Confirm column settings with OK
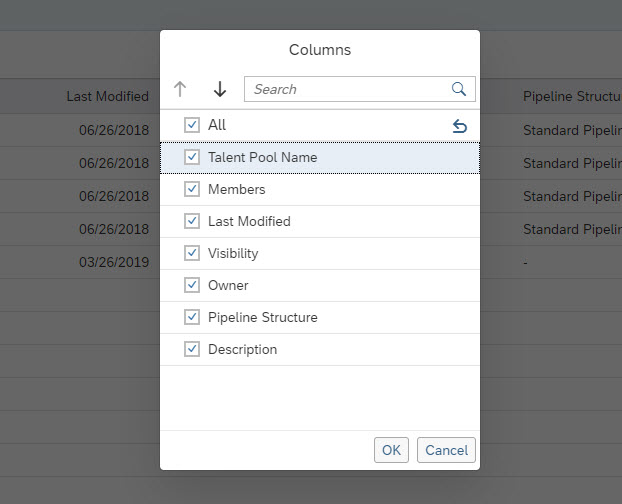The width and height of the screenshot is (622, 504). 391,450
